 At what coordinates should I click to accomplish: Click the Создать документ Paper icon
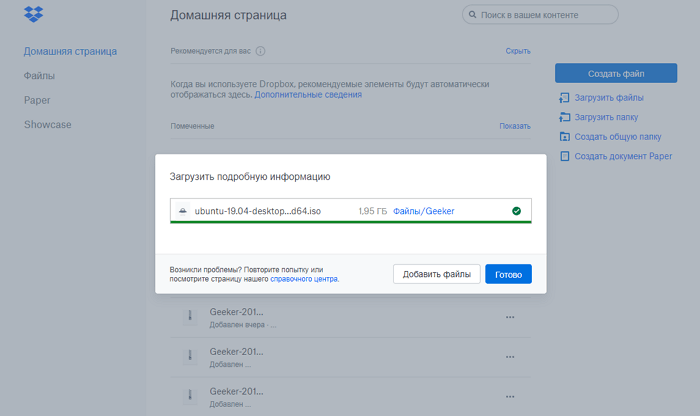pyautogui.click(x=564, y=156)
